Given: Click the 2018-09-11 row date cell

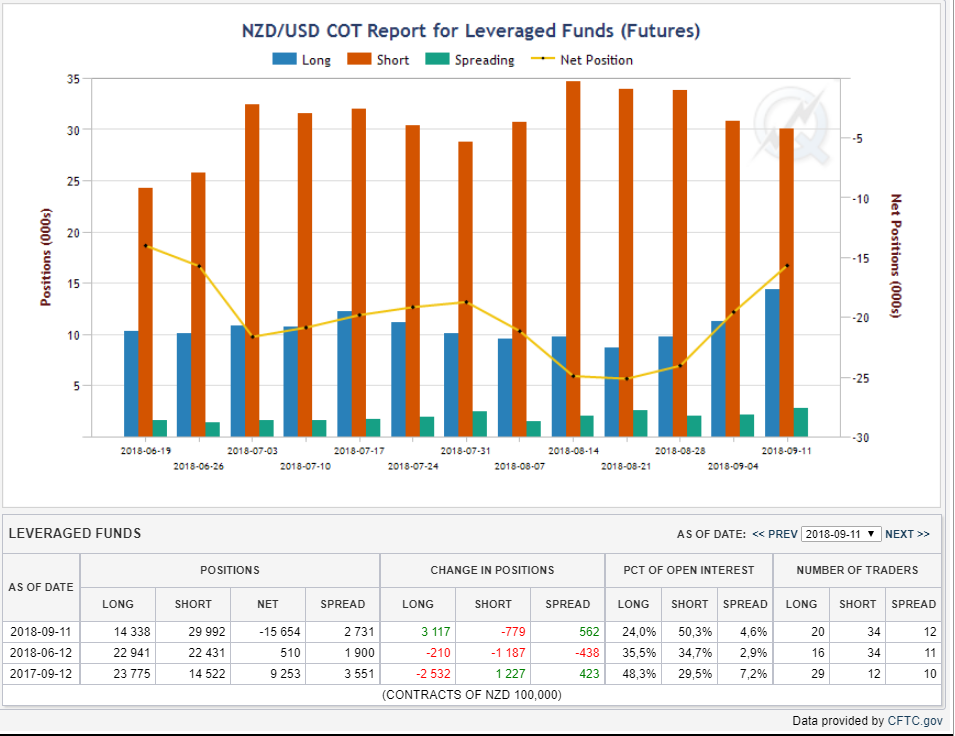Looking at the screenshot, I should click(41, 632).
